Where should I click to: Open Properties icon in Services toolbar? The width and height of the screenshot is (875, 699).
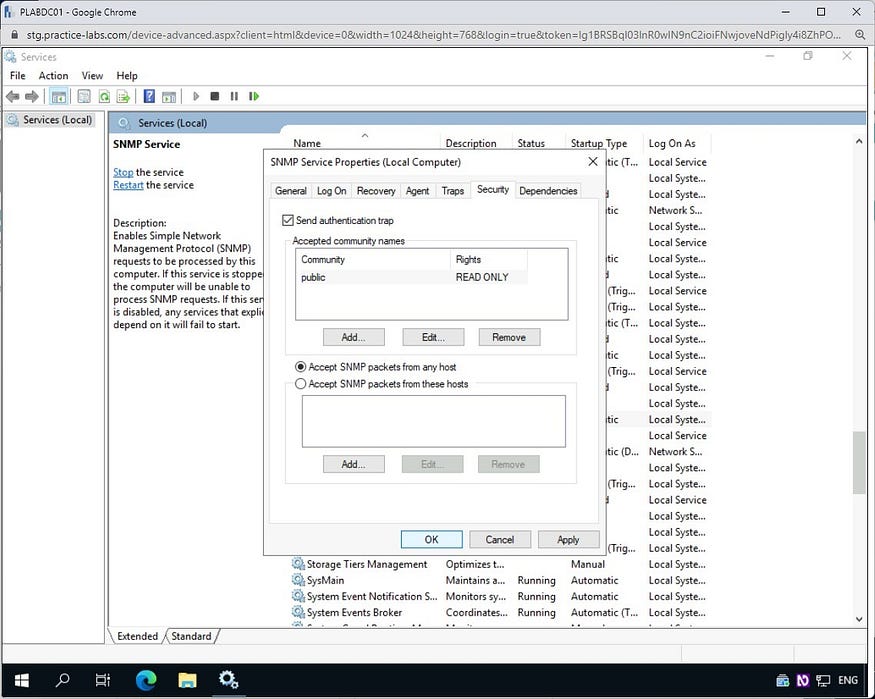tap(84, 97)
